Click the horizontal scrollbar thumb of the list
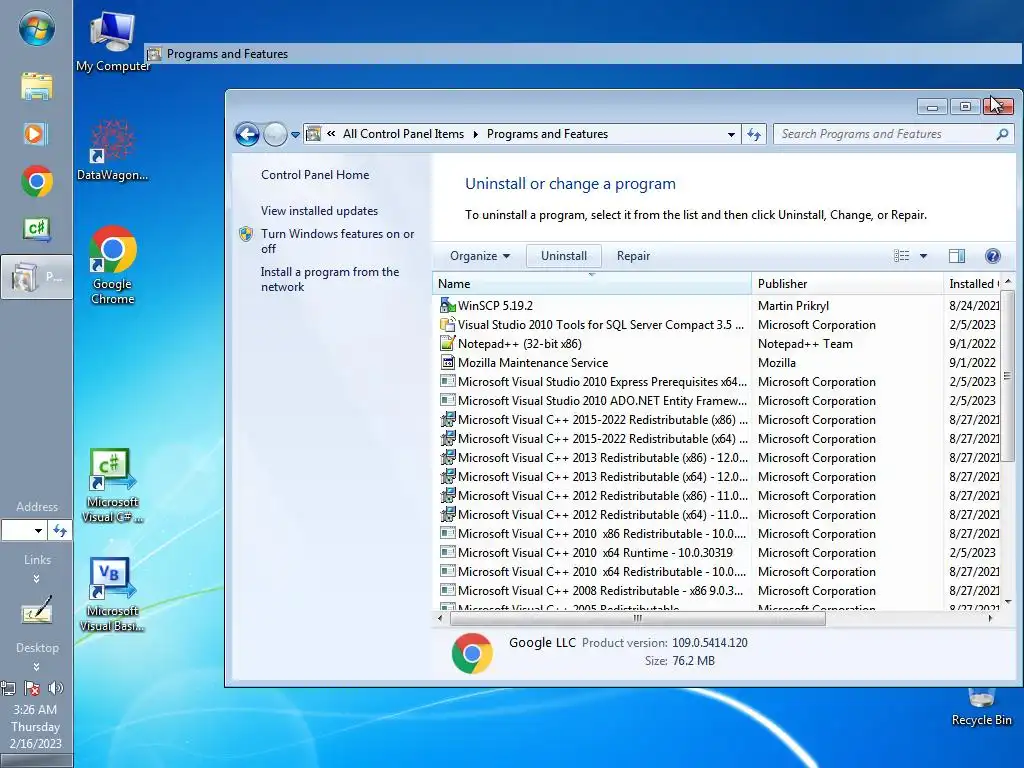1024x768 pixels. pyautogui.click(x=637, y=618)
